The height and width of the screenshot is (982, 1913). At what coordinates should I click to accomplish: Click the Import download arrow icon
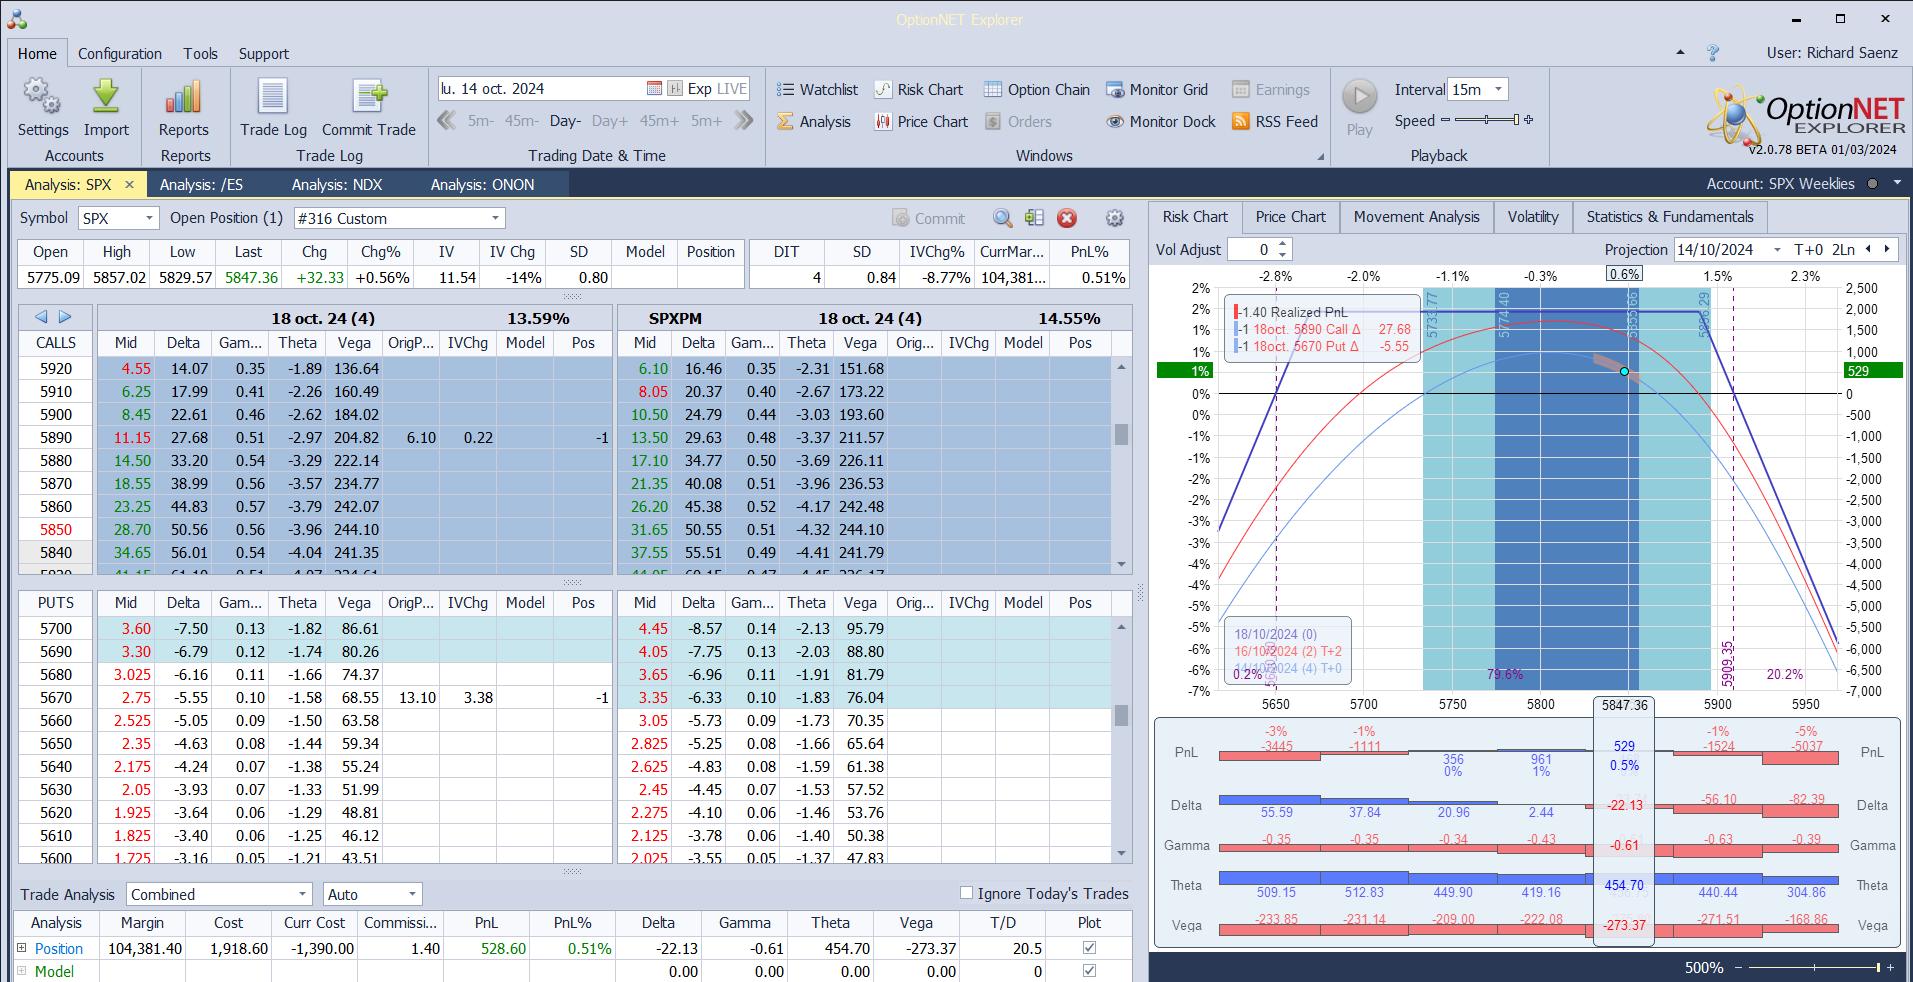(x=106, y=97)
